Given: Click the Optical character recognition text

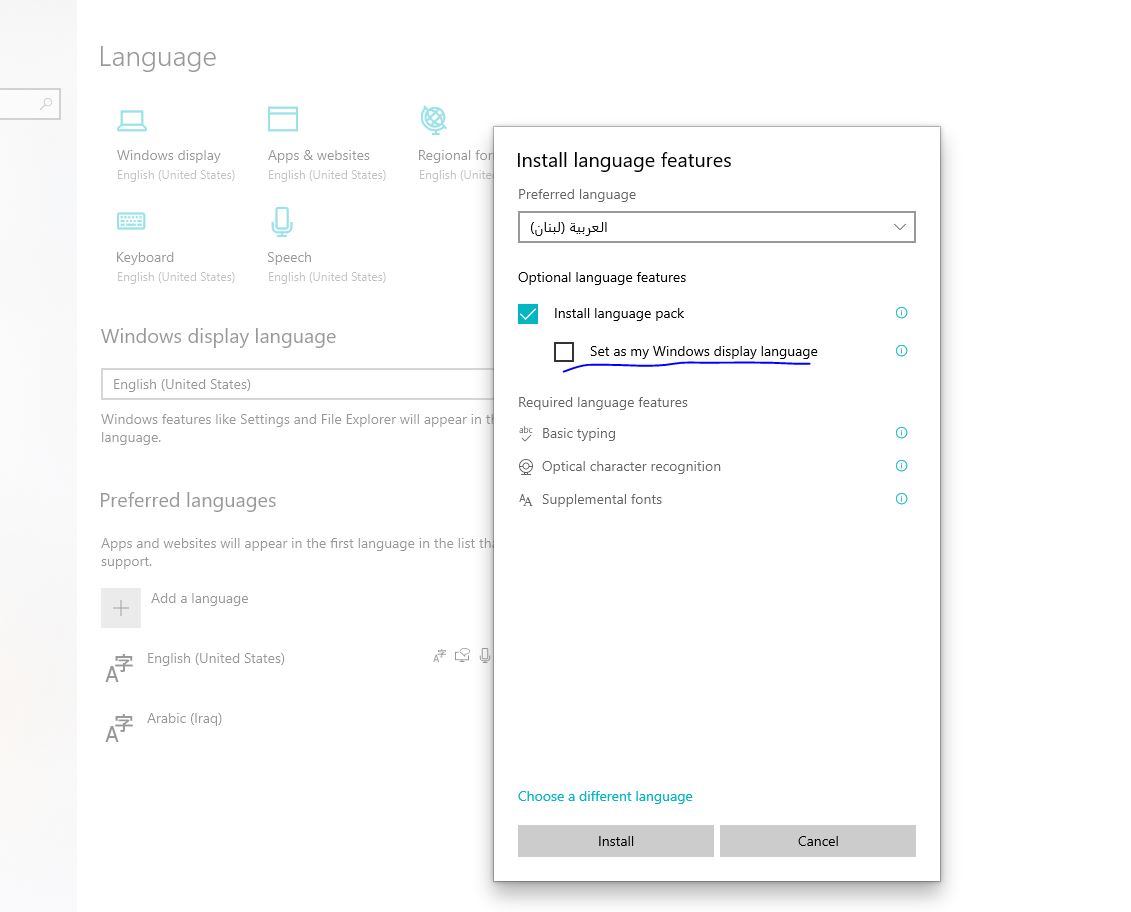Looking at the screenshot, I should click(631, 467).
